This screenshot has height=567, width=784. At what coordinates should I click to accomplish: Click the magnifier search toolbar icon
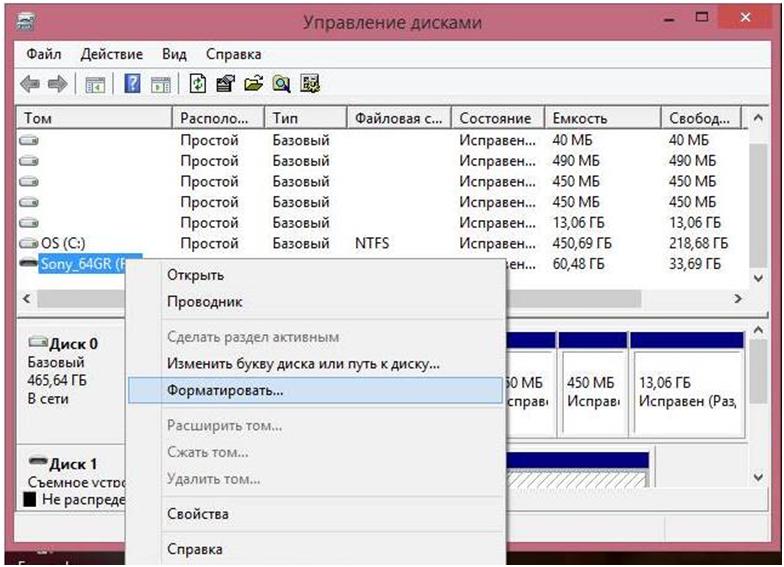click(282, 84)
